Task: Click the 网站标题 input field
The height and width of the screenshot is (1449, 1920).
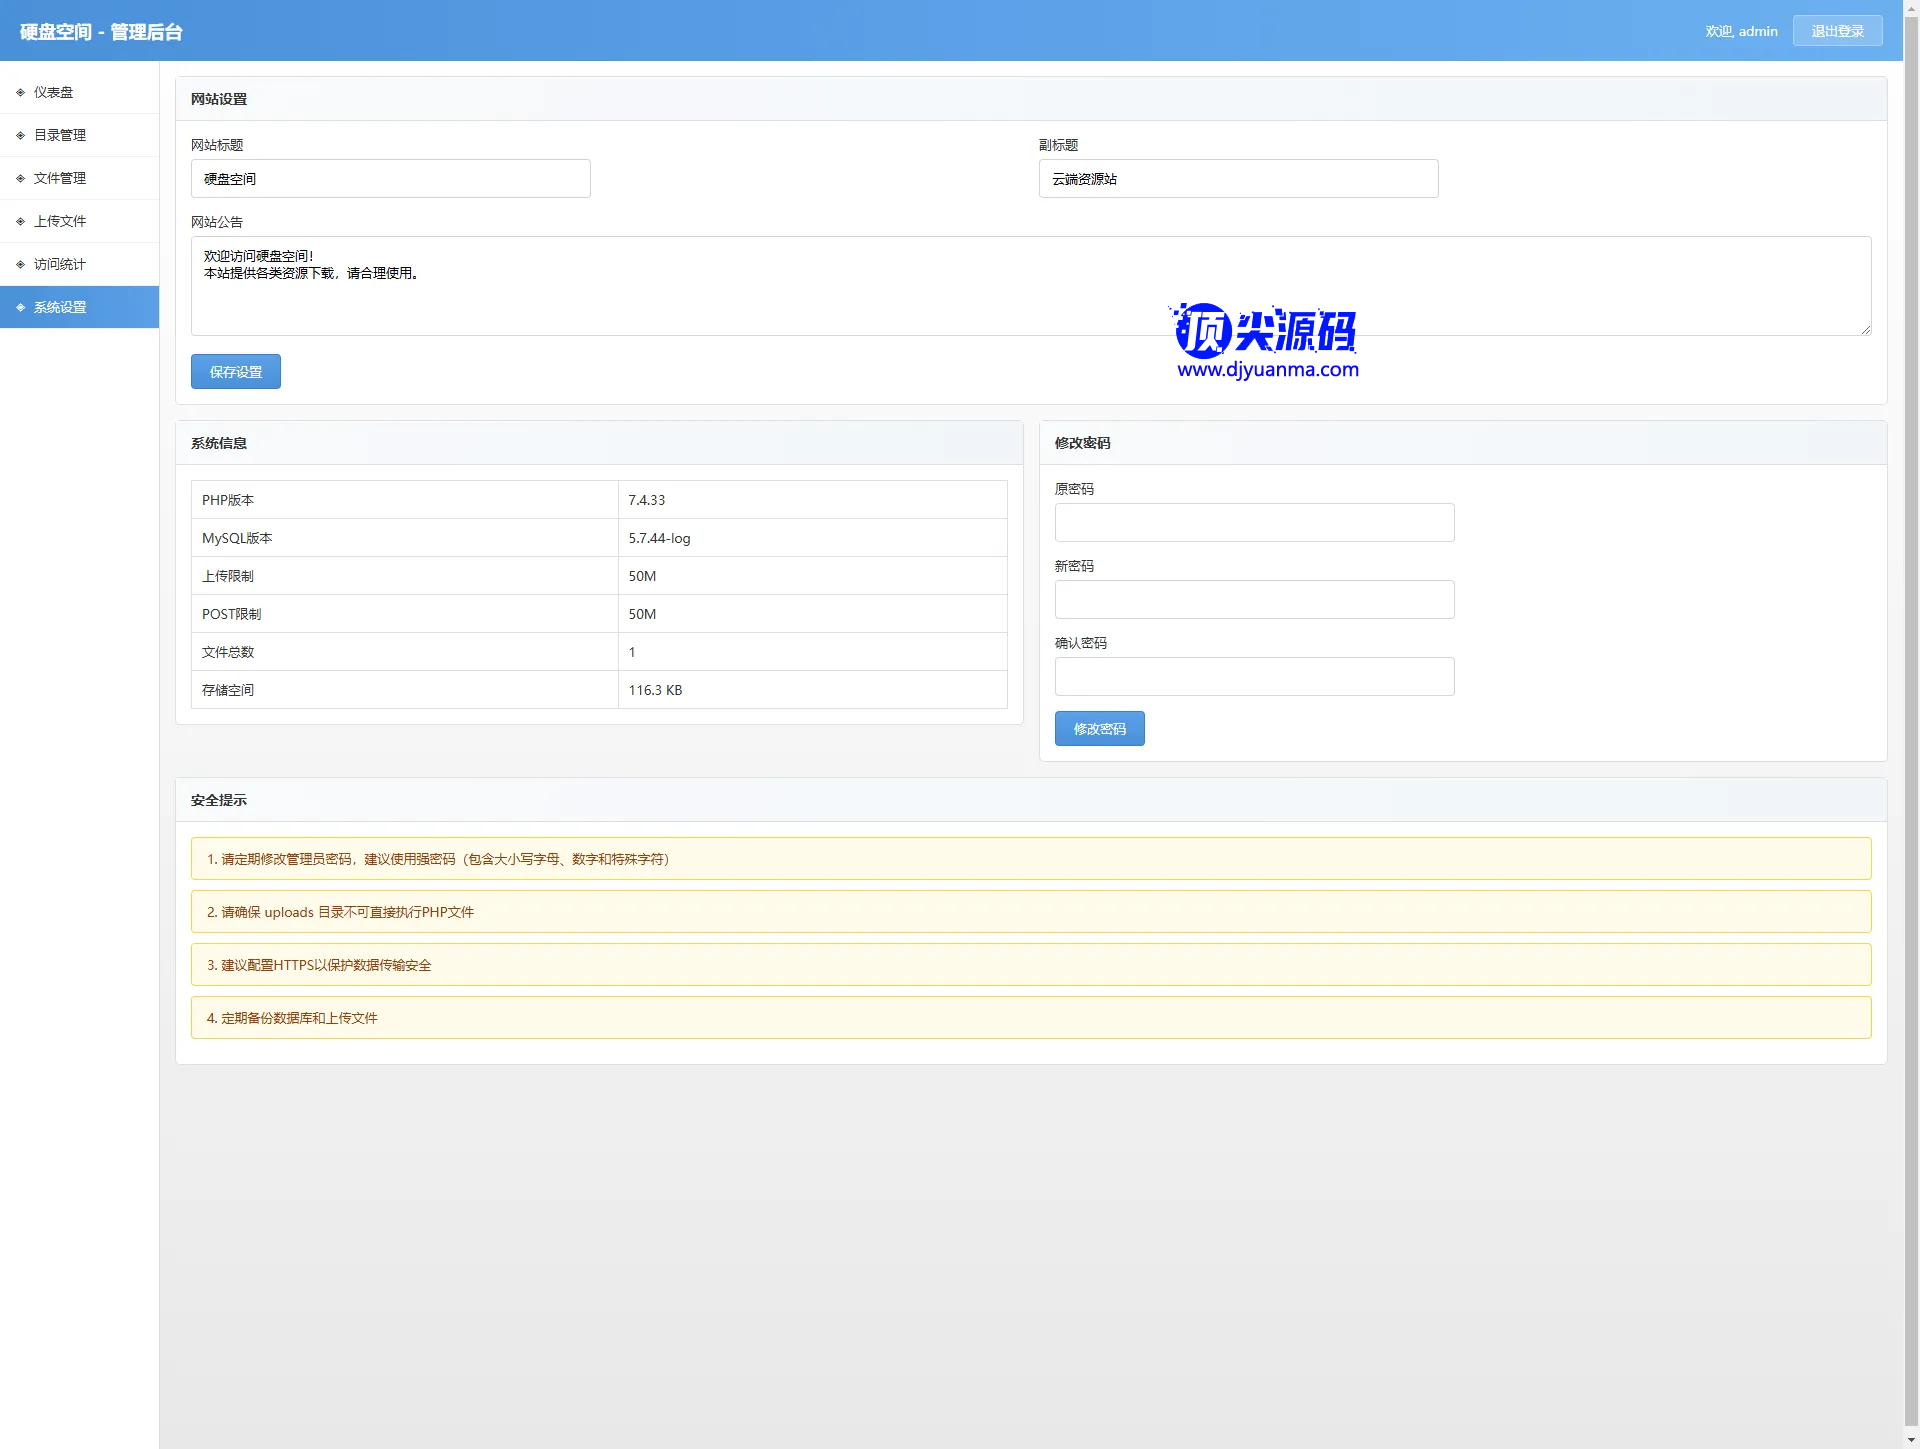Action: click(x=390, y=179)
